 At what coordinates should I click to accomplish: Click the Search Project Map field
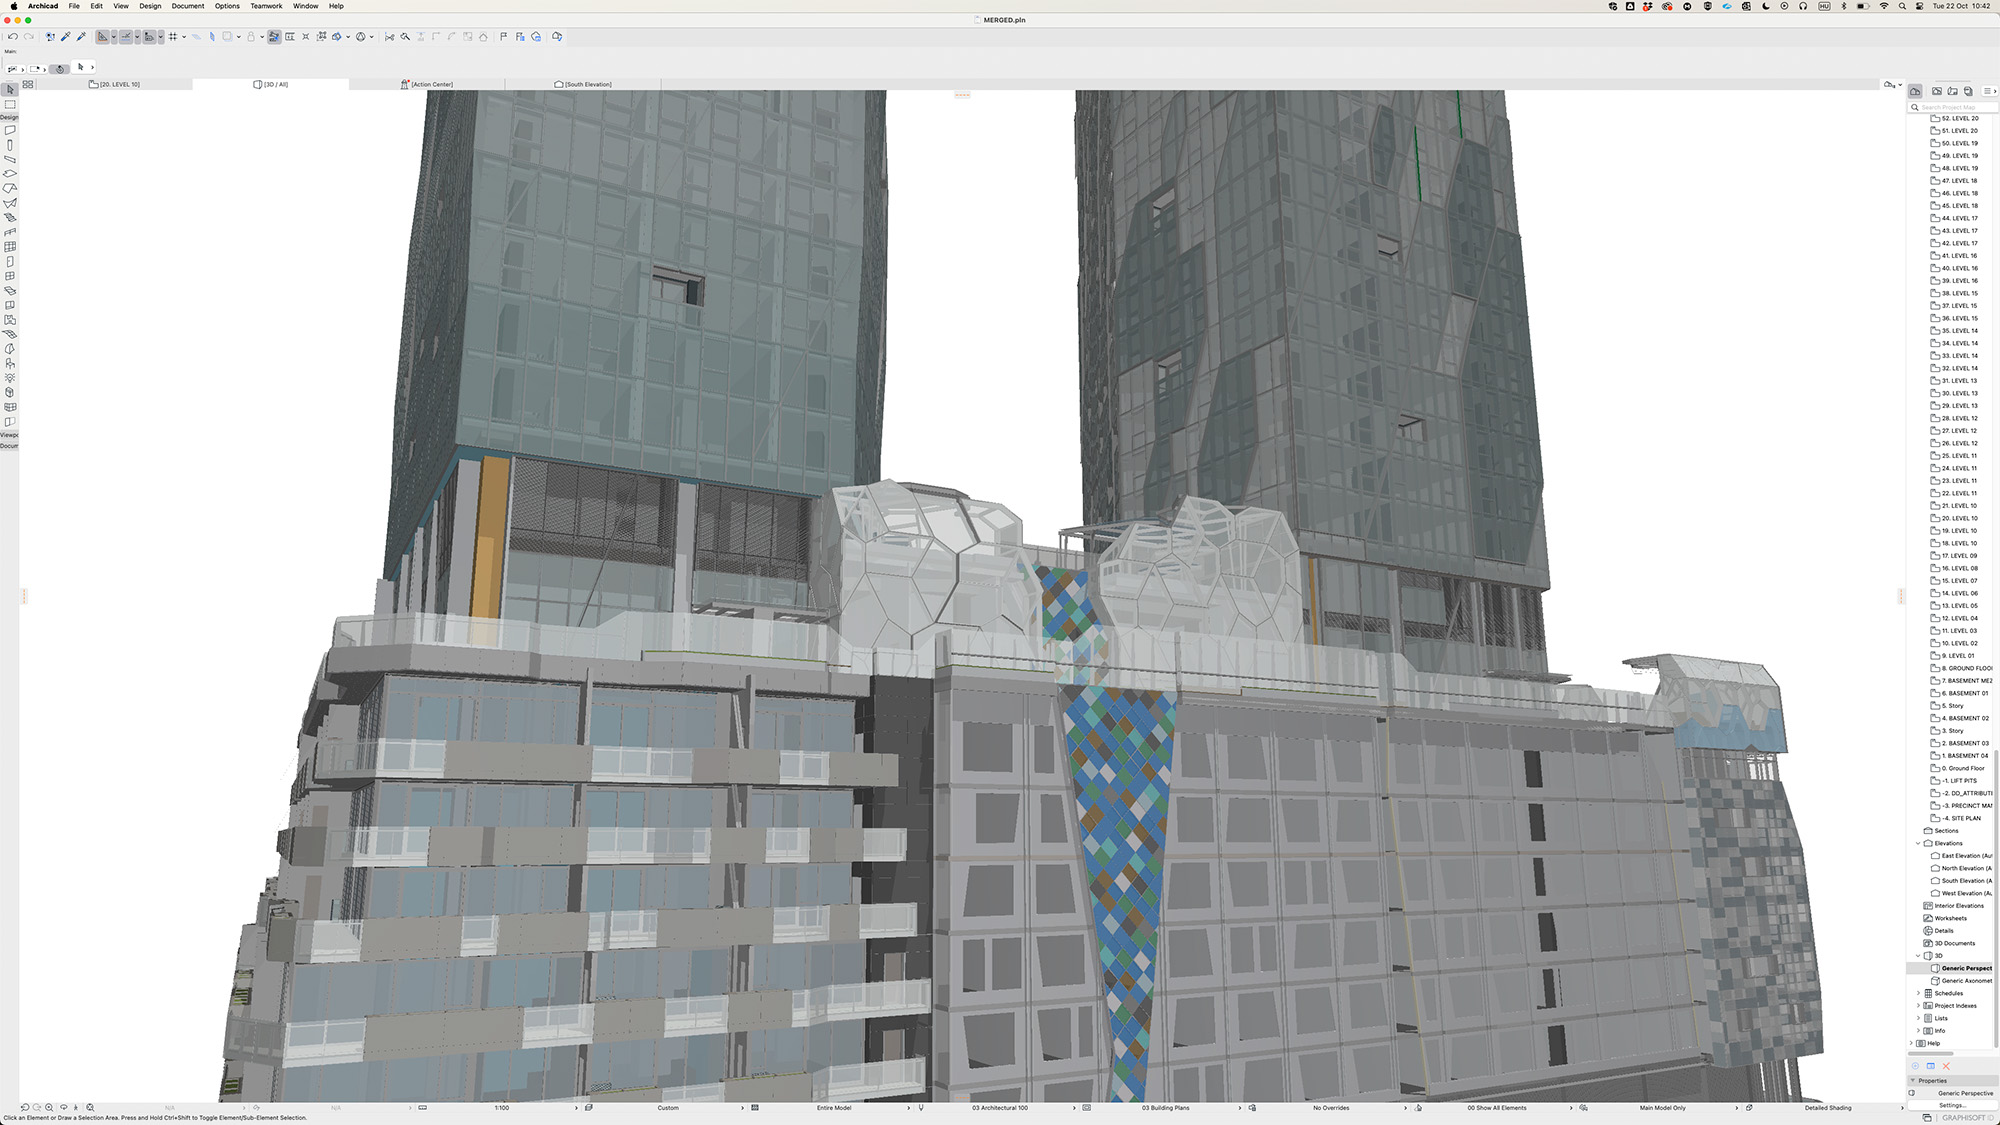click(x=1953, y=107)
